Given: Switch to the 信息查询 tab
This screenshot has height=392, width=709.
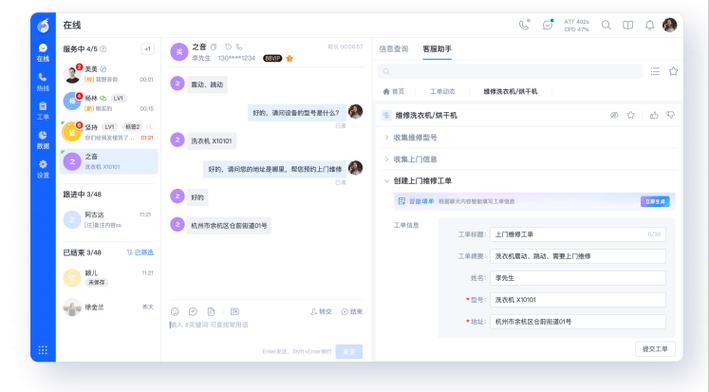Looking at the screenshot, I should pos(393,49).
